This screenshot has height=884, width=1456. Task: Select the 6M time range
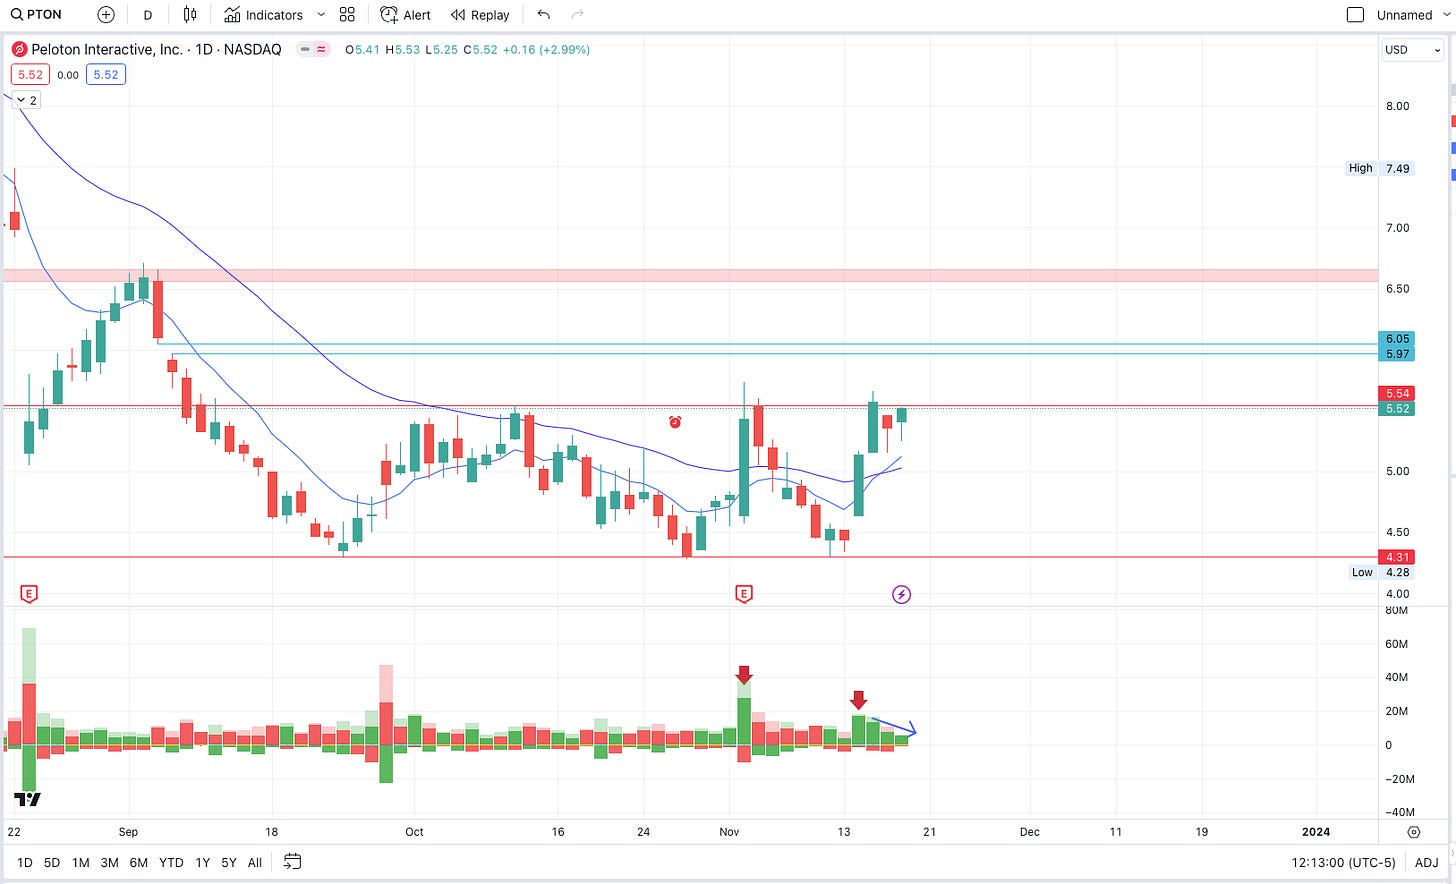tap(139, 862)
